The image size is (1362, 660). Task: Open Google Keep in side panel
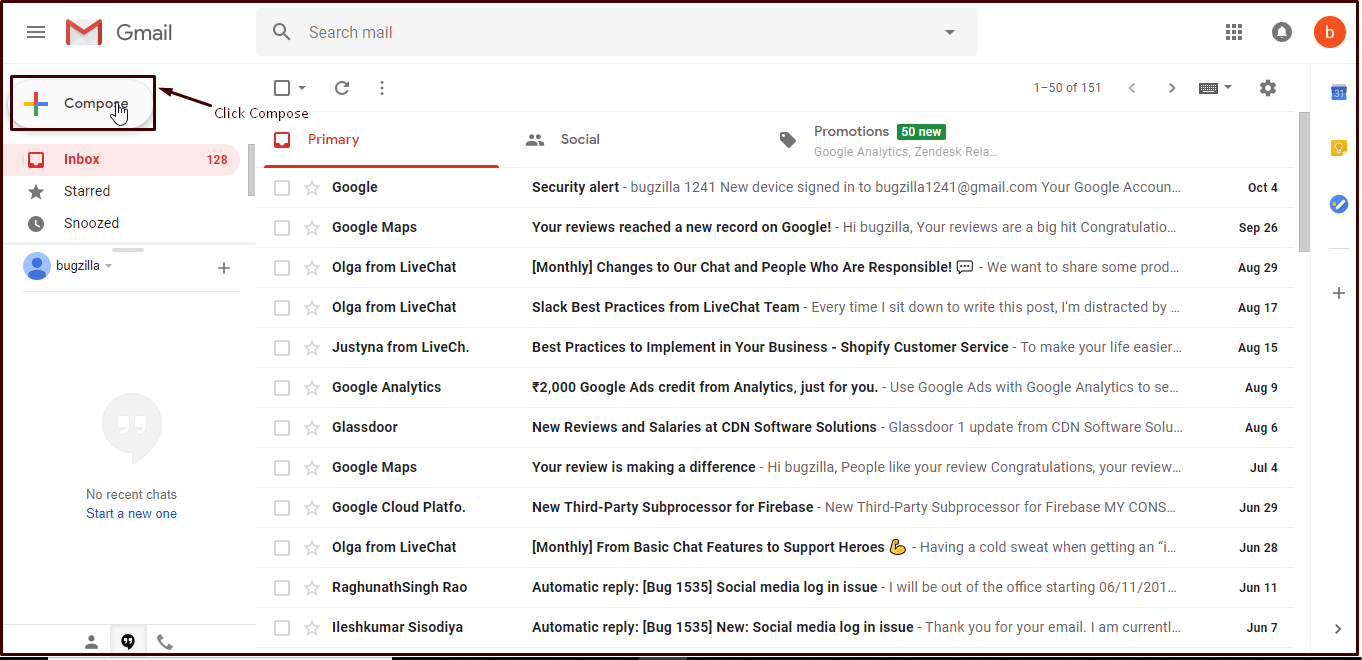click(1338, 148)
